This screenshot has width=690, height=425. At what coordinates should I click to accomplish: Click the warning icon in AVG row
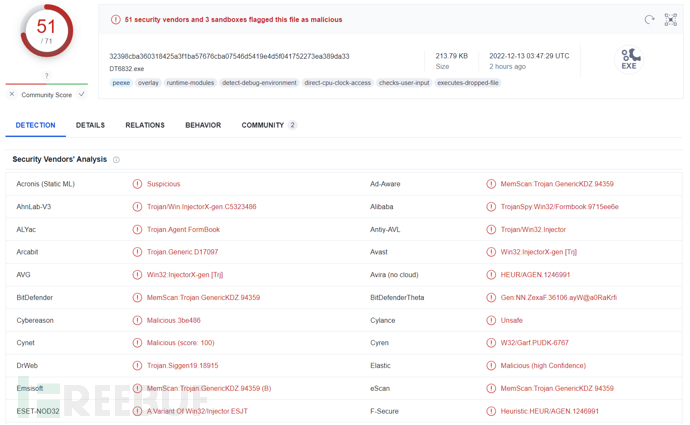coord(137,275)
